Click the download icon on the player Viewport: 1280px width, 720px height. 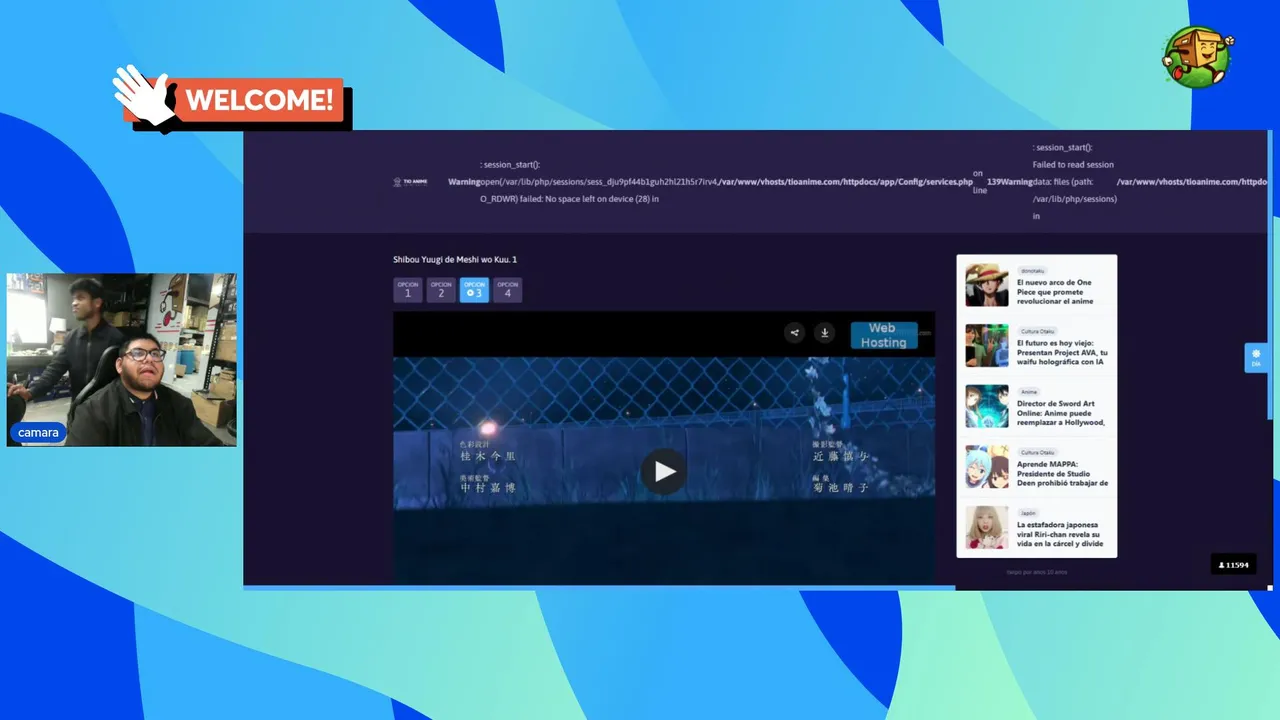pos(824,333)
